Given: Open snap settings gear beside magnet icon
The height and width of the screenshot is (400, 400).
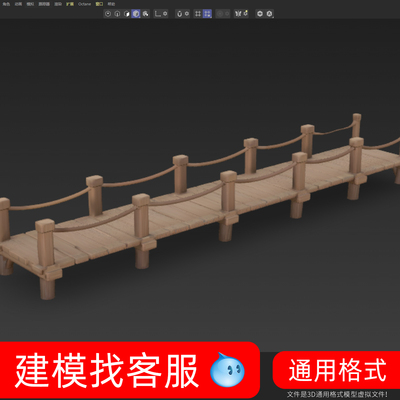Looking at the screenshot, I should pyautogui.click(x=187, y=14).
